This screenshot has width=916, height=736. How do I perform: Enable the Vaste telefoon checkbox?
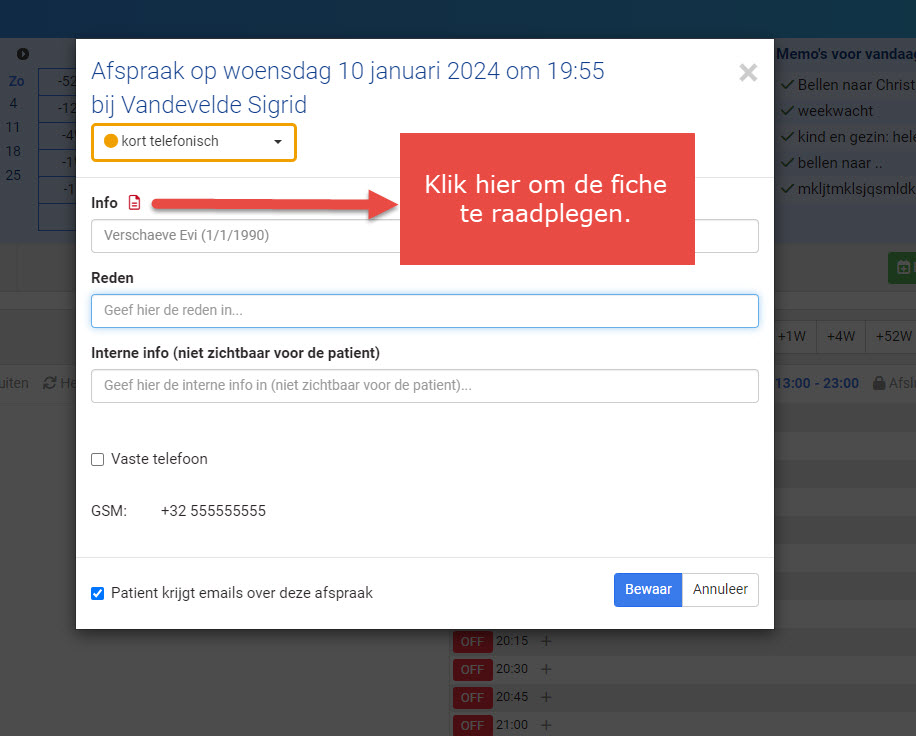click(98, 460)
